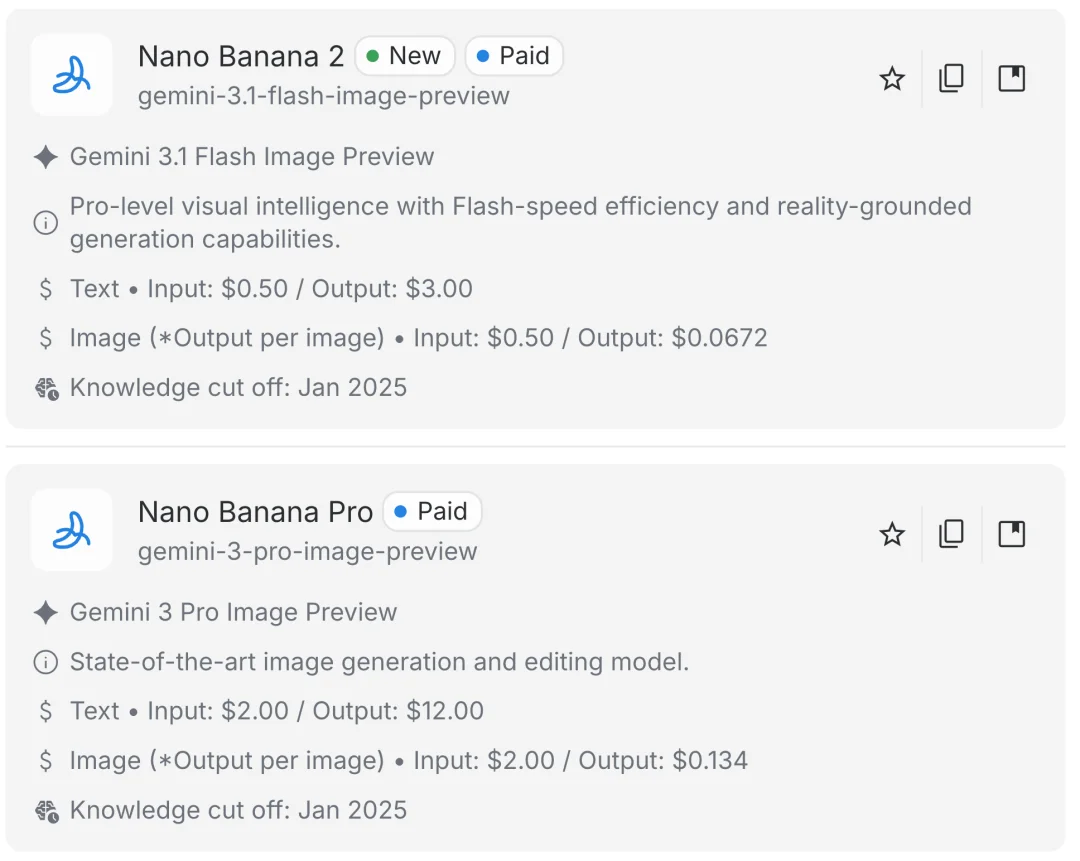Click the banana logo of Nano Banana 2
Screen dimensions: 1080x861
coord(71,75)
